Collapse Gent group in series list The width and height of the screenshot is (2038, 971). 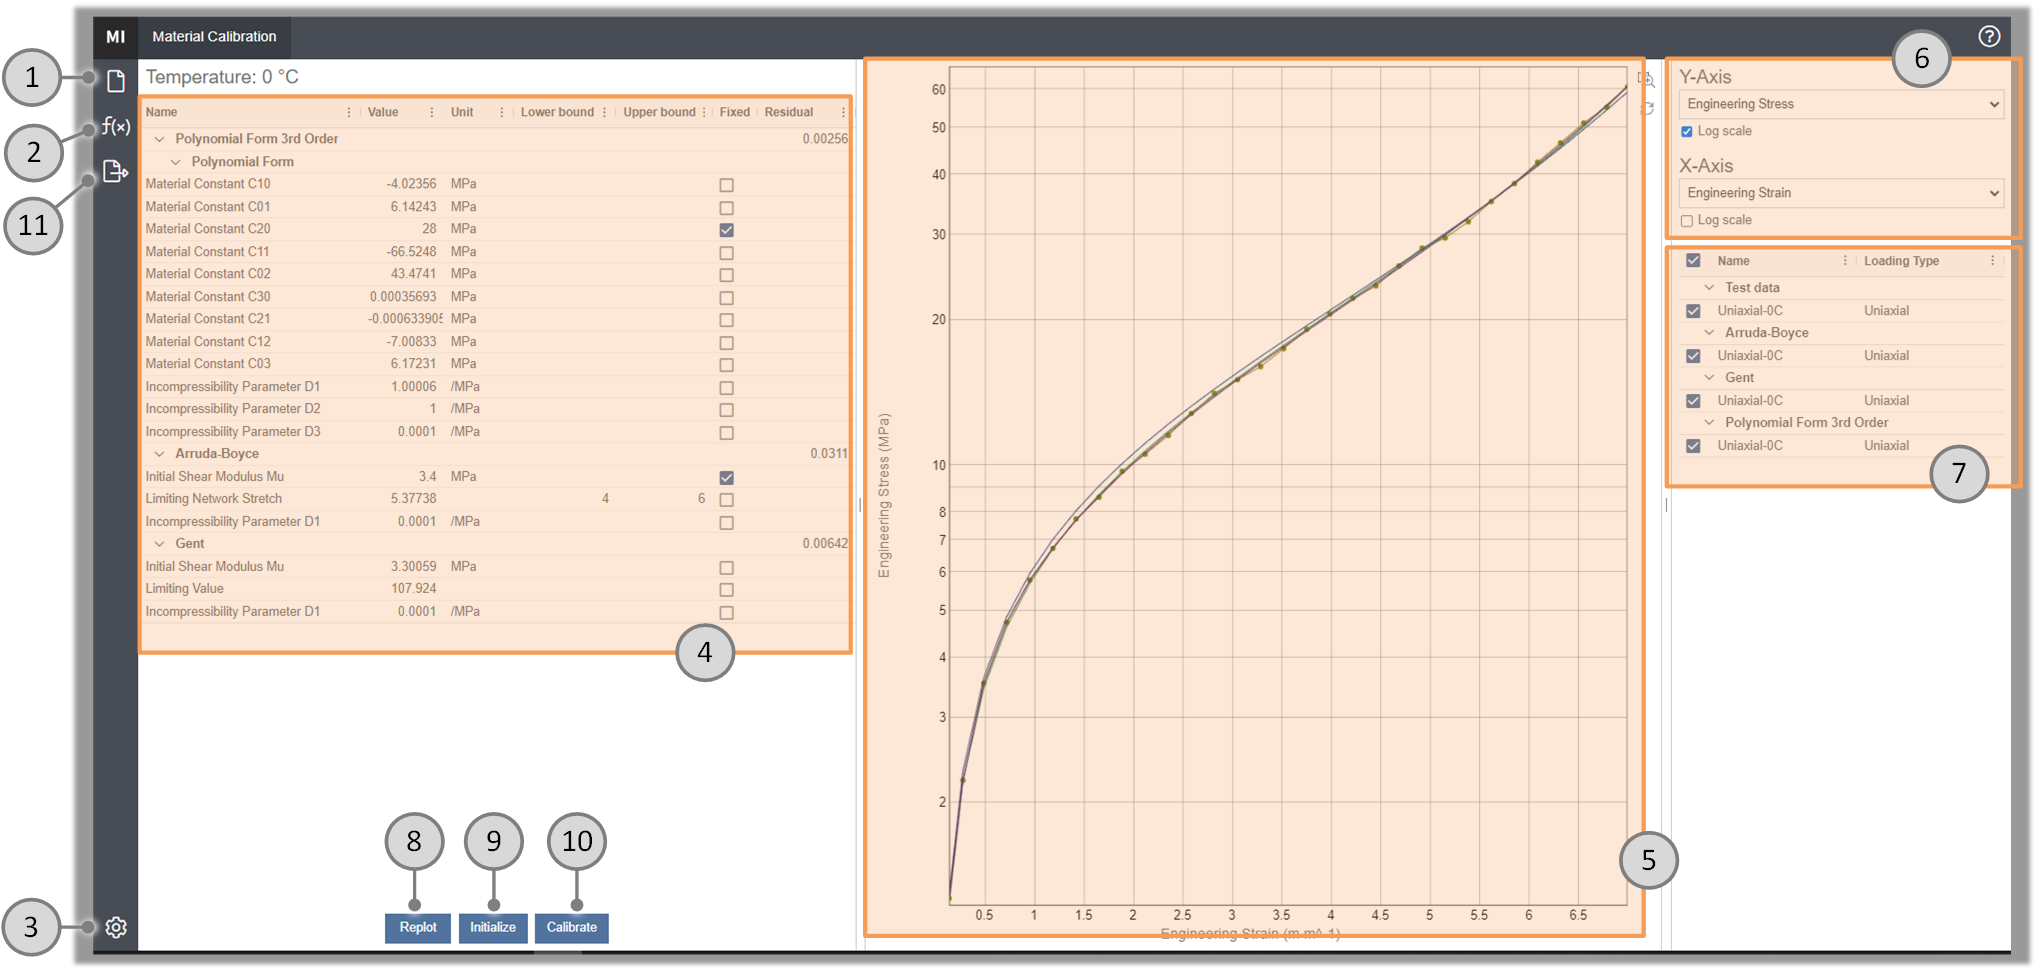click(1710, 378)
